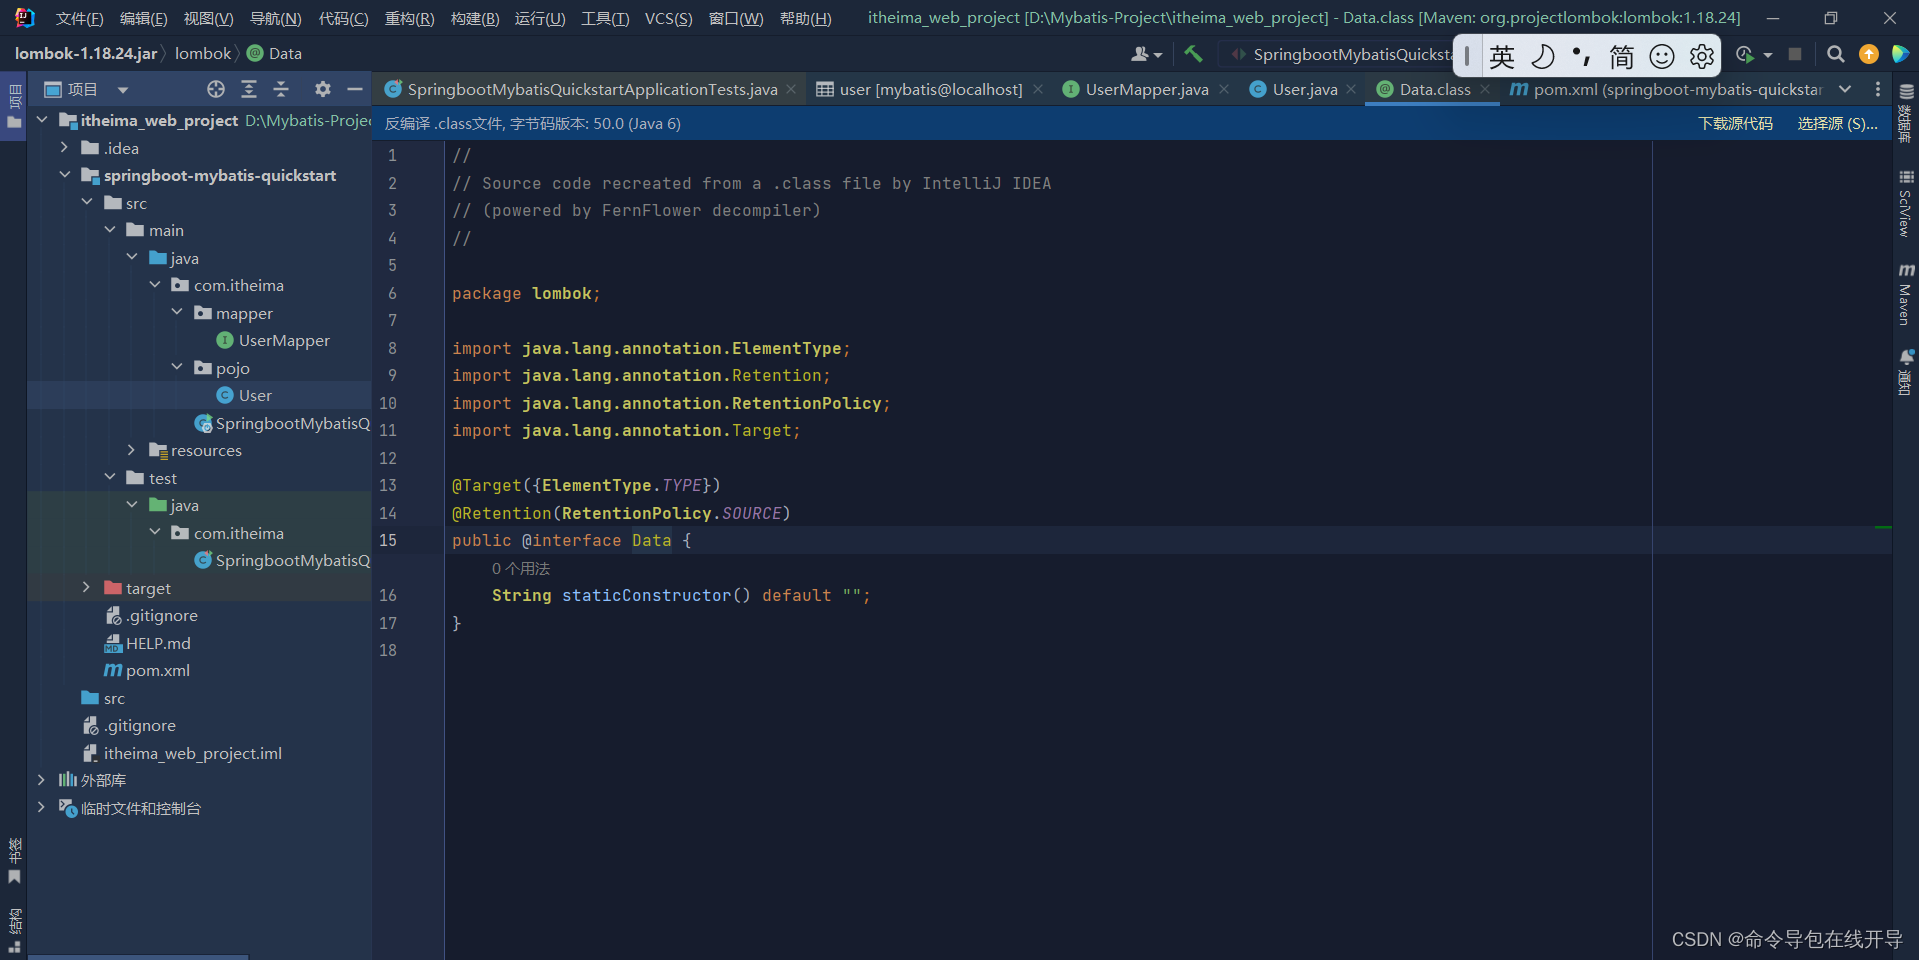The width and height of the screenshot is (1919, 960).
Task: Select UserMapper in project tree
Action: (x=284, y=340)
